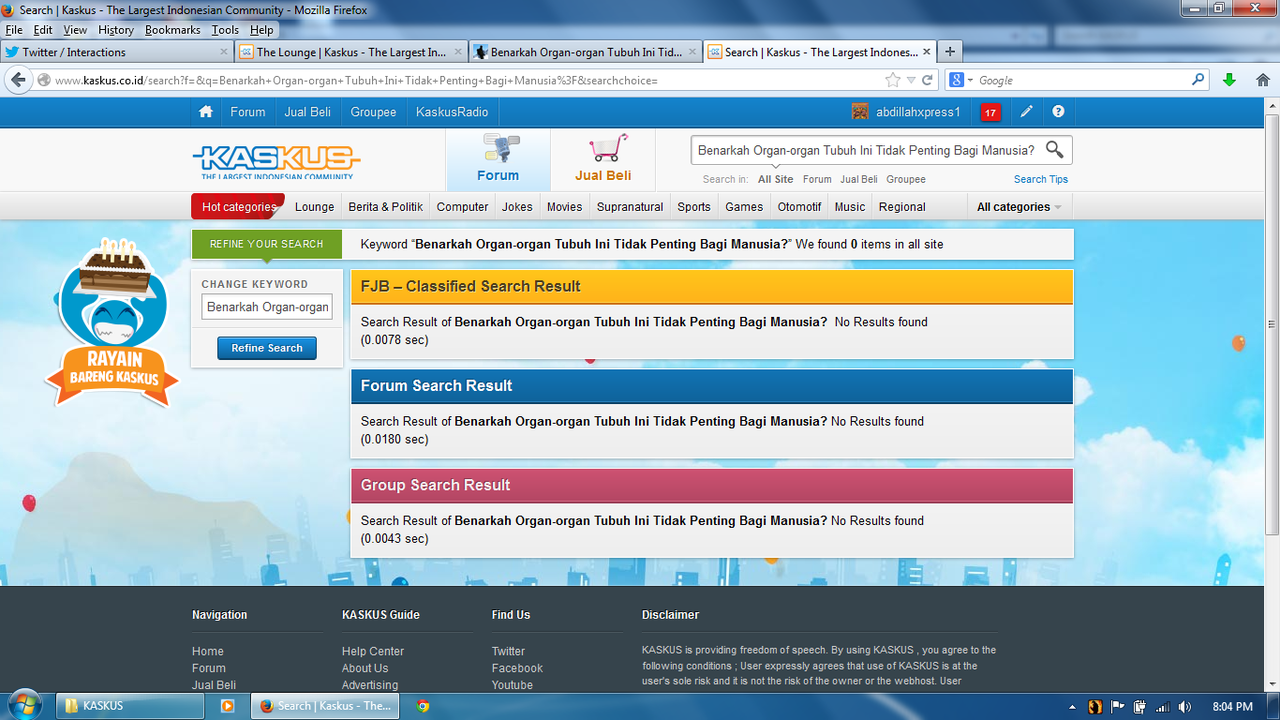
Task: Switch to The Lounge | Kaskus tab
Action: pyautogui.click(x=352, y=52)
